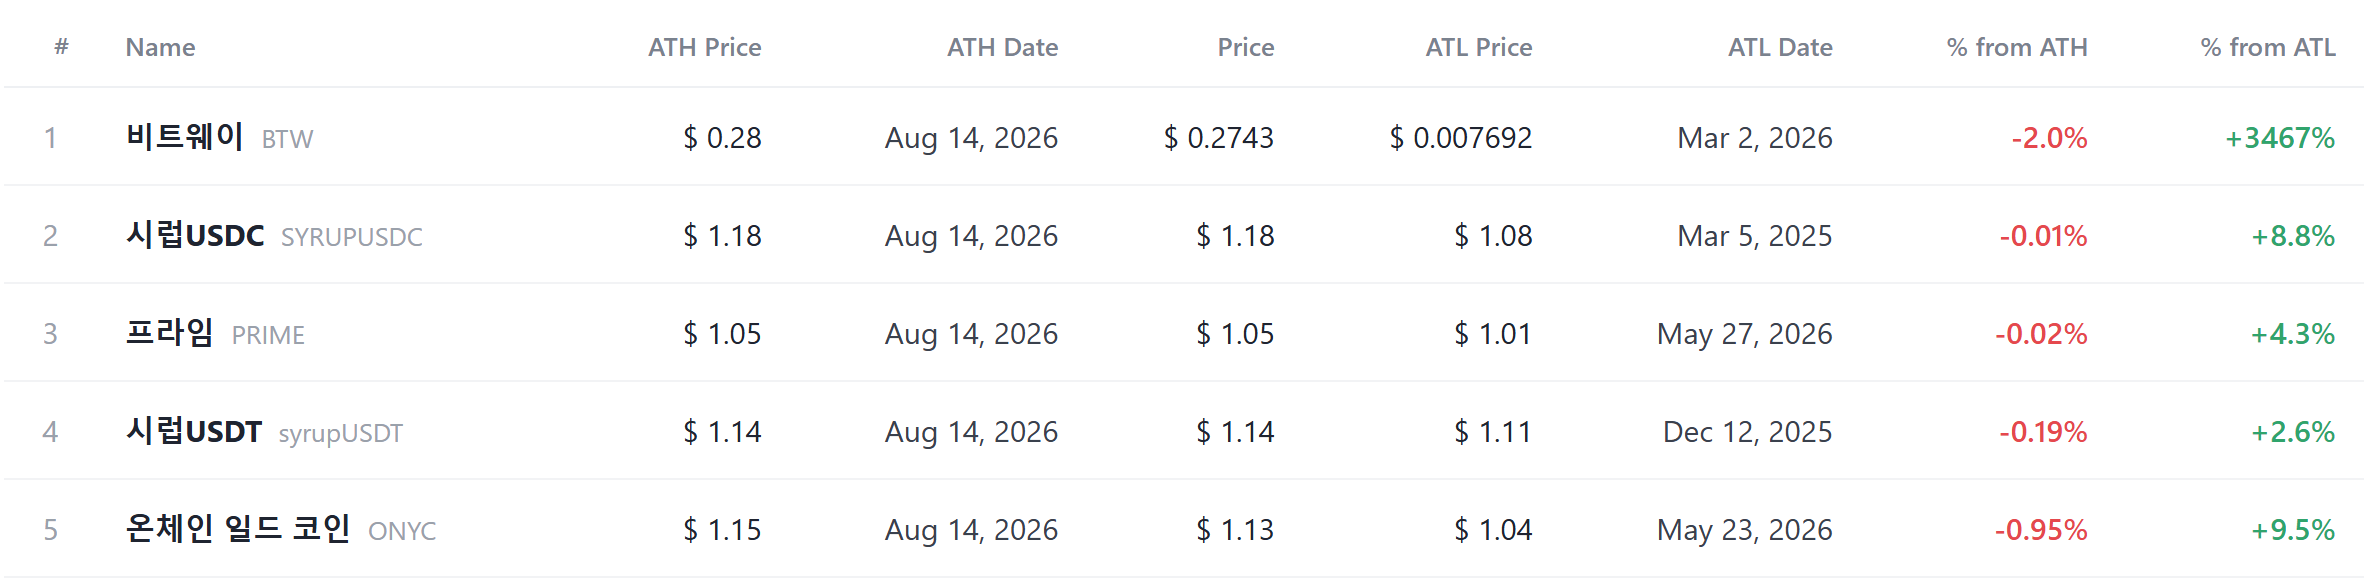Sort by Price column header
The width and height of the screenshot is (2368, 582).
click(x=1245, y=47)
